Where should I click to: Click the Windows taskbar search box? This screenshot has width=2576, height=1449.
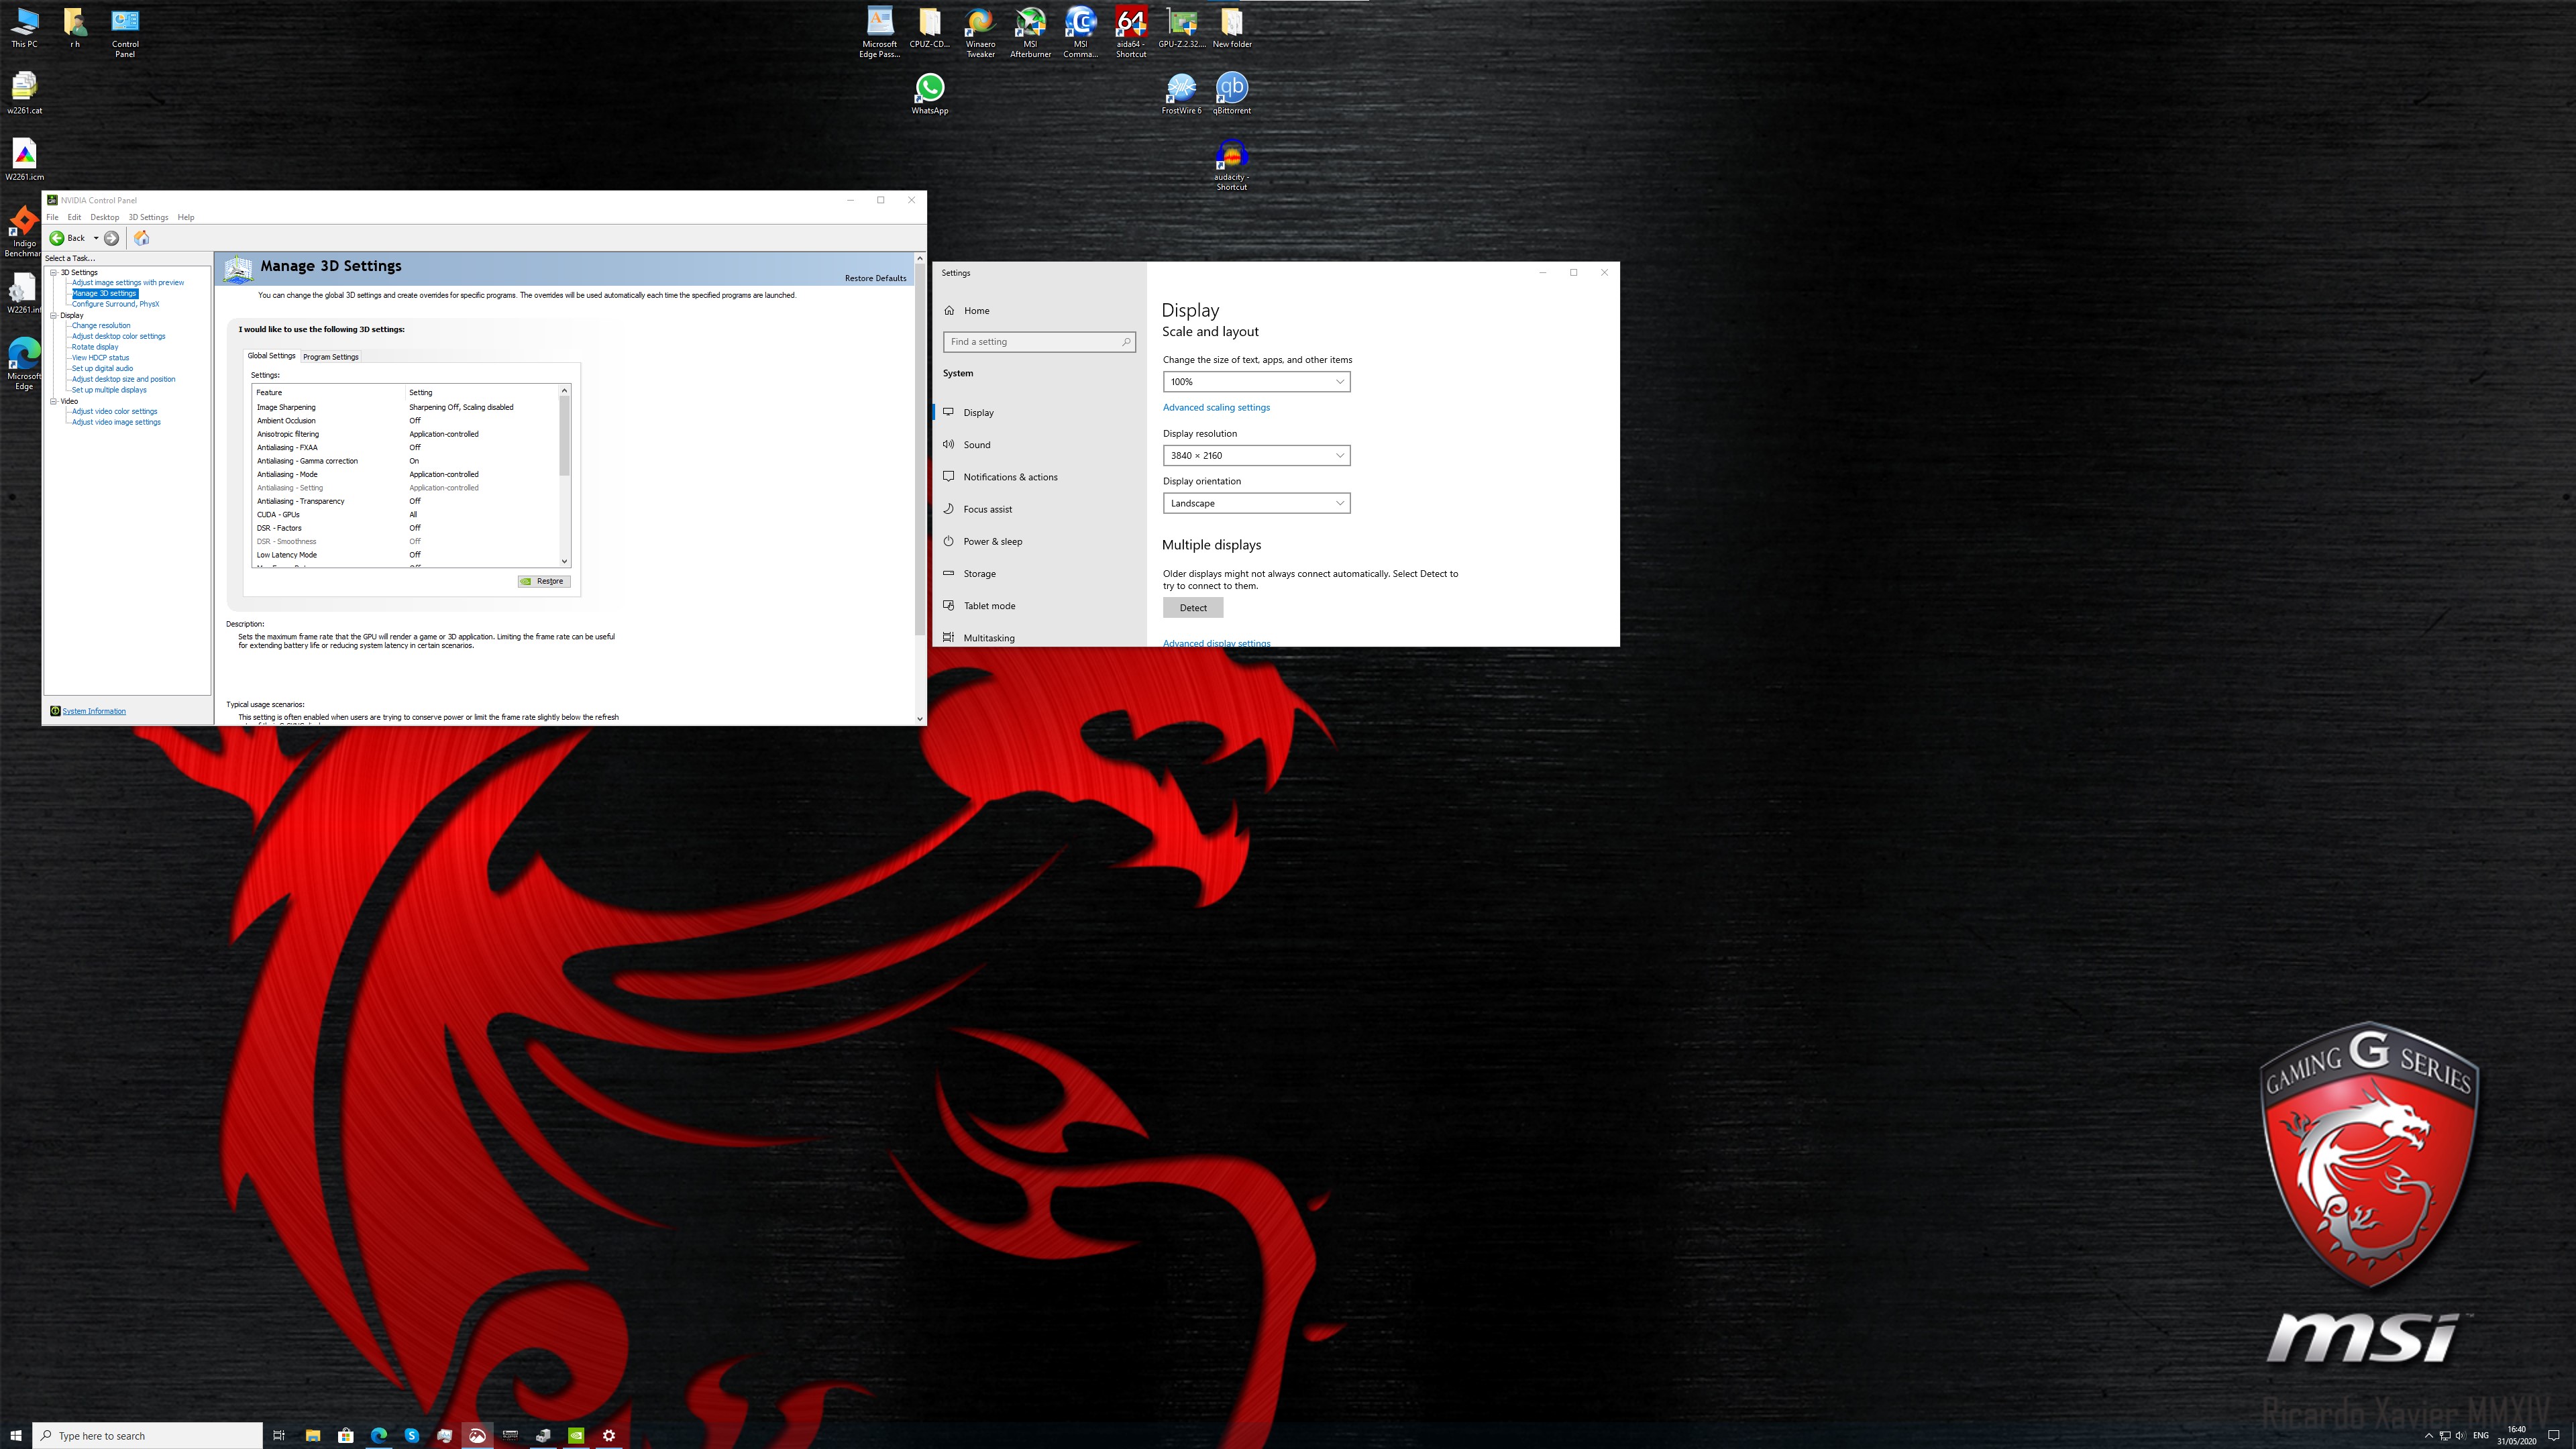[148, 1435]
